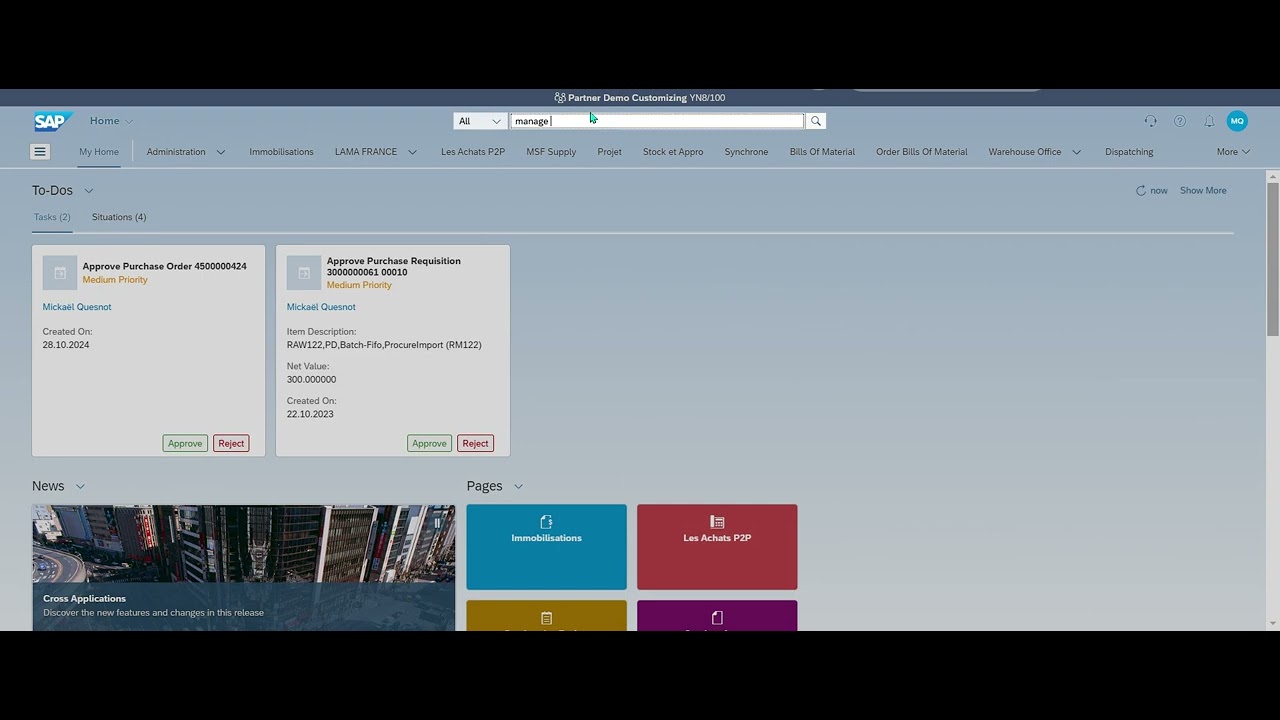This screenshot has width=1280, height=720.
Task: Open the Order Bills Of Material menu item
Action: tap(922, 152)
